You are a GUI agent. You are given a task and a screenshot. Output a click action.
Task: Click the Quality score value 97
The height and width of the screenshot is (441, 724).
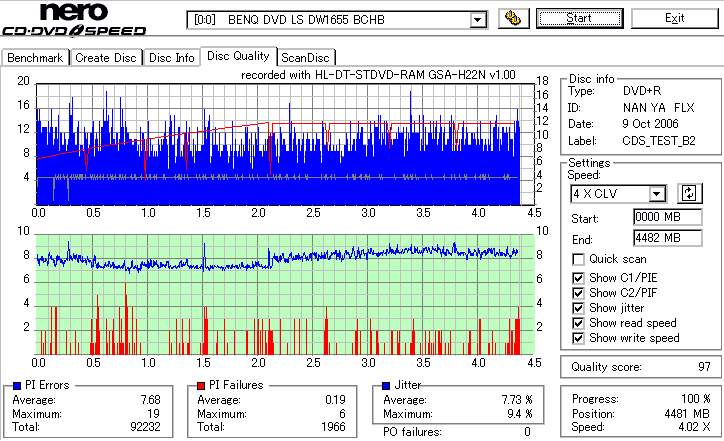pyautogui.click(x=704, y=367)
